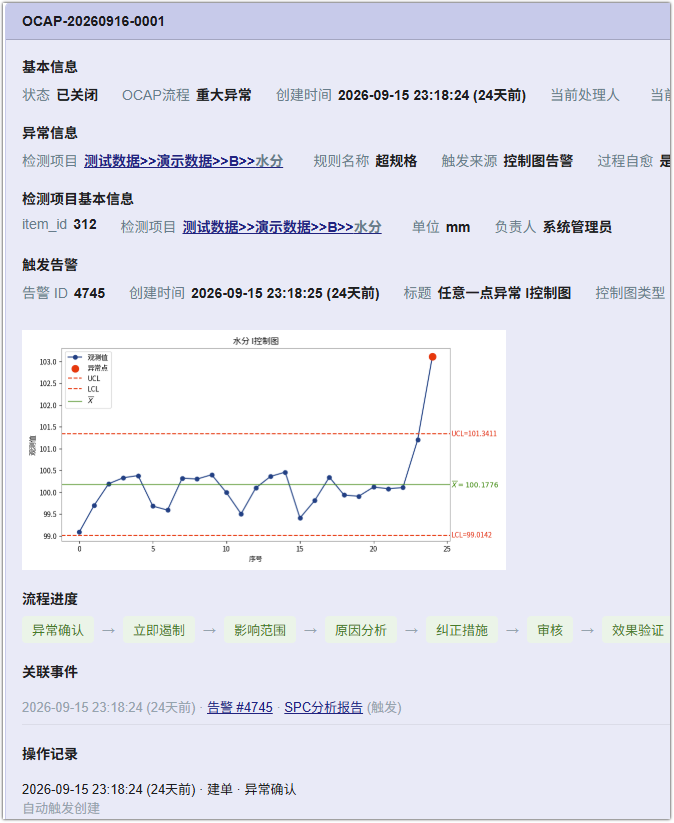The image size is (674, 823).
Task: Click the 观测值 legend entry in the chart
Action: 88,357
